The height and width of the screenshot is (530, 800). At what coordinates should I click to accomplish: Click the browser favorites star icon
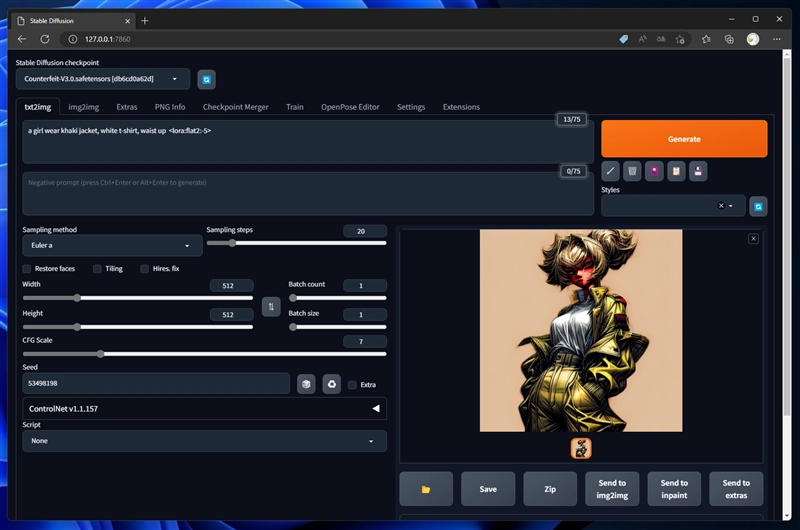pos(706,39)
